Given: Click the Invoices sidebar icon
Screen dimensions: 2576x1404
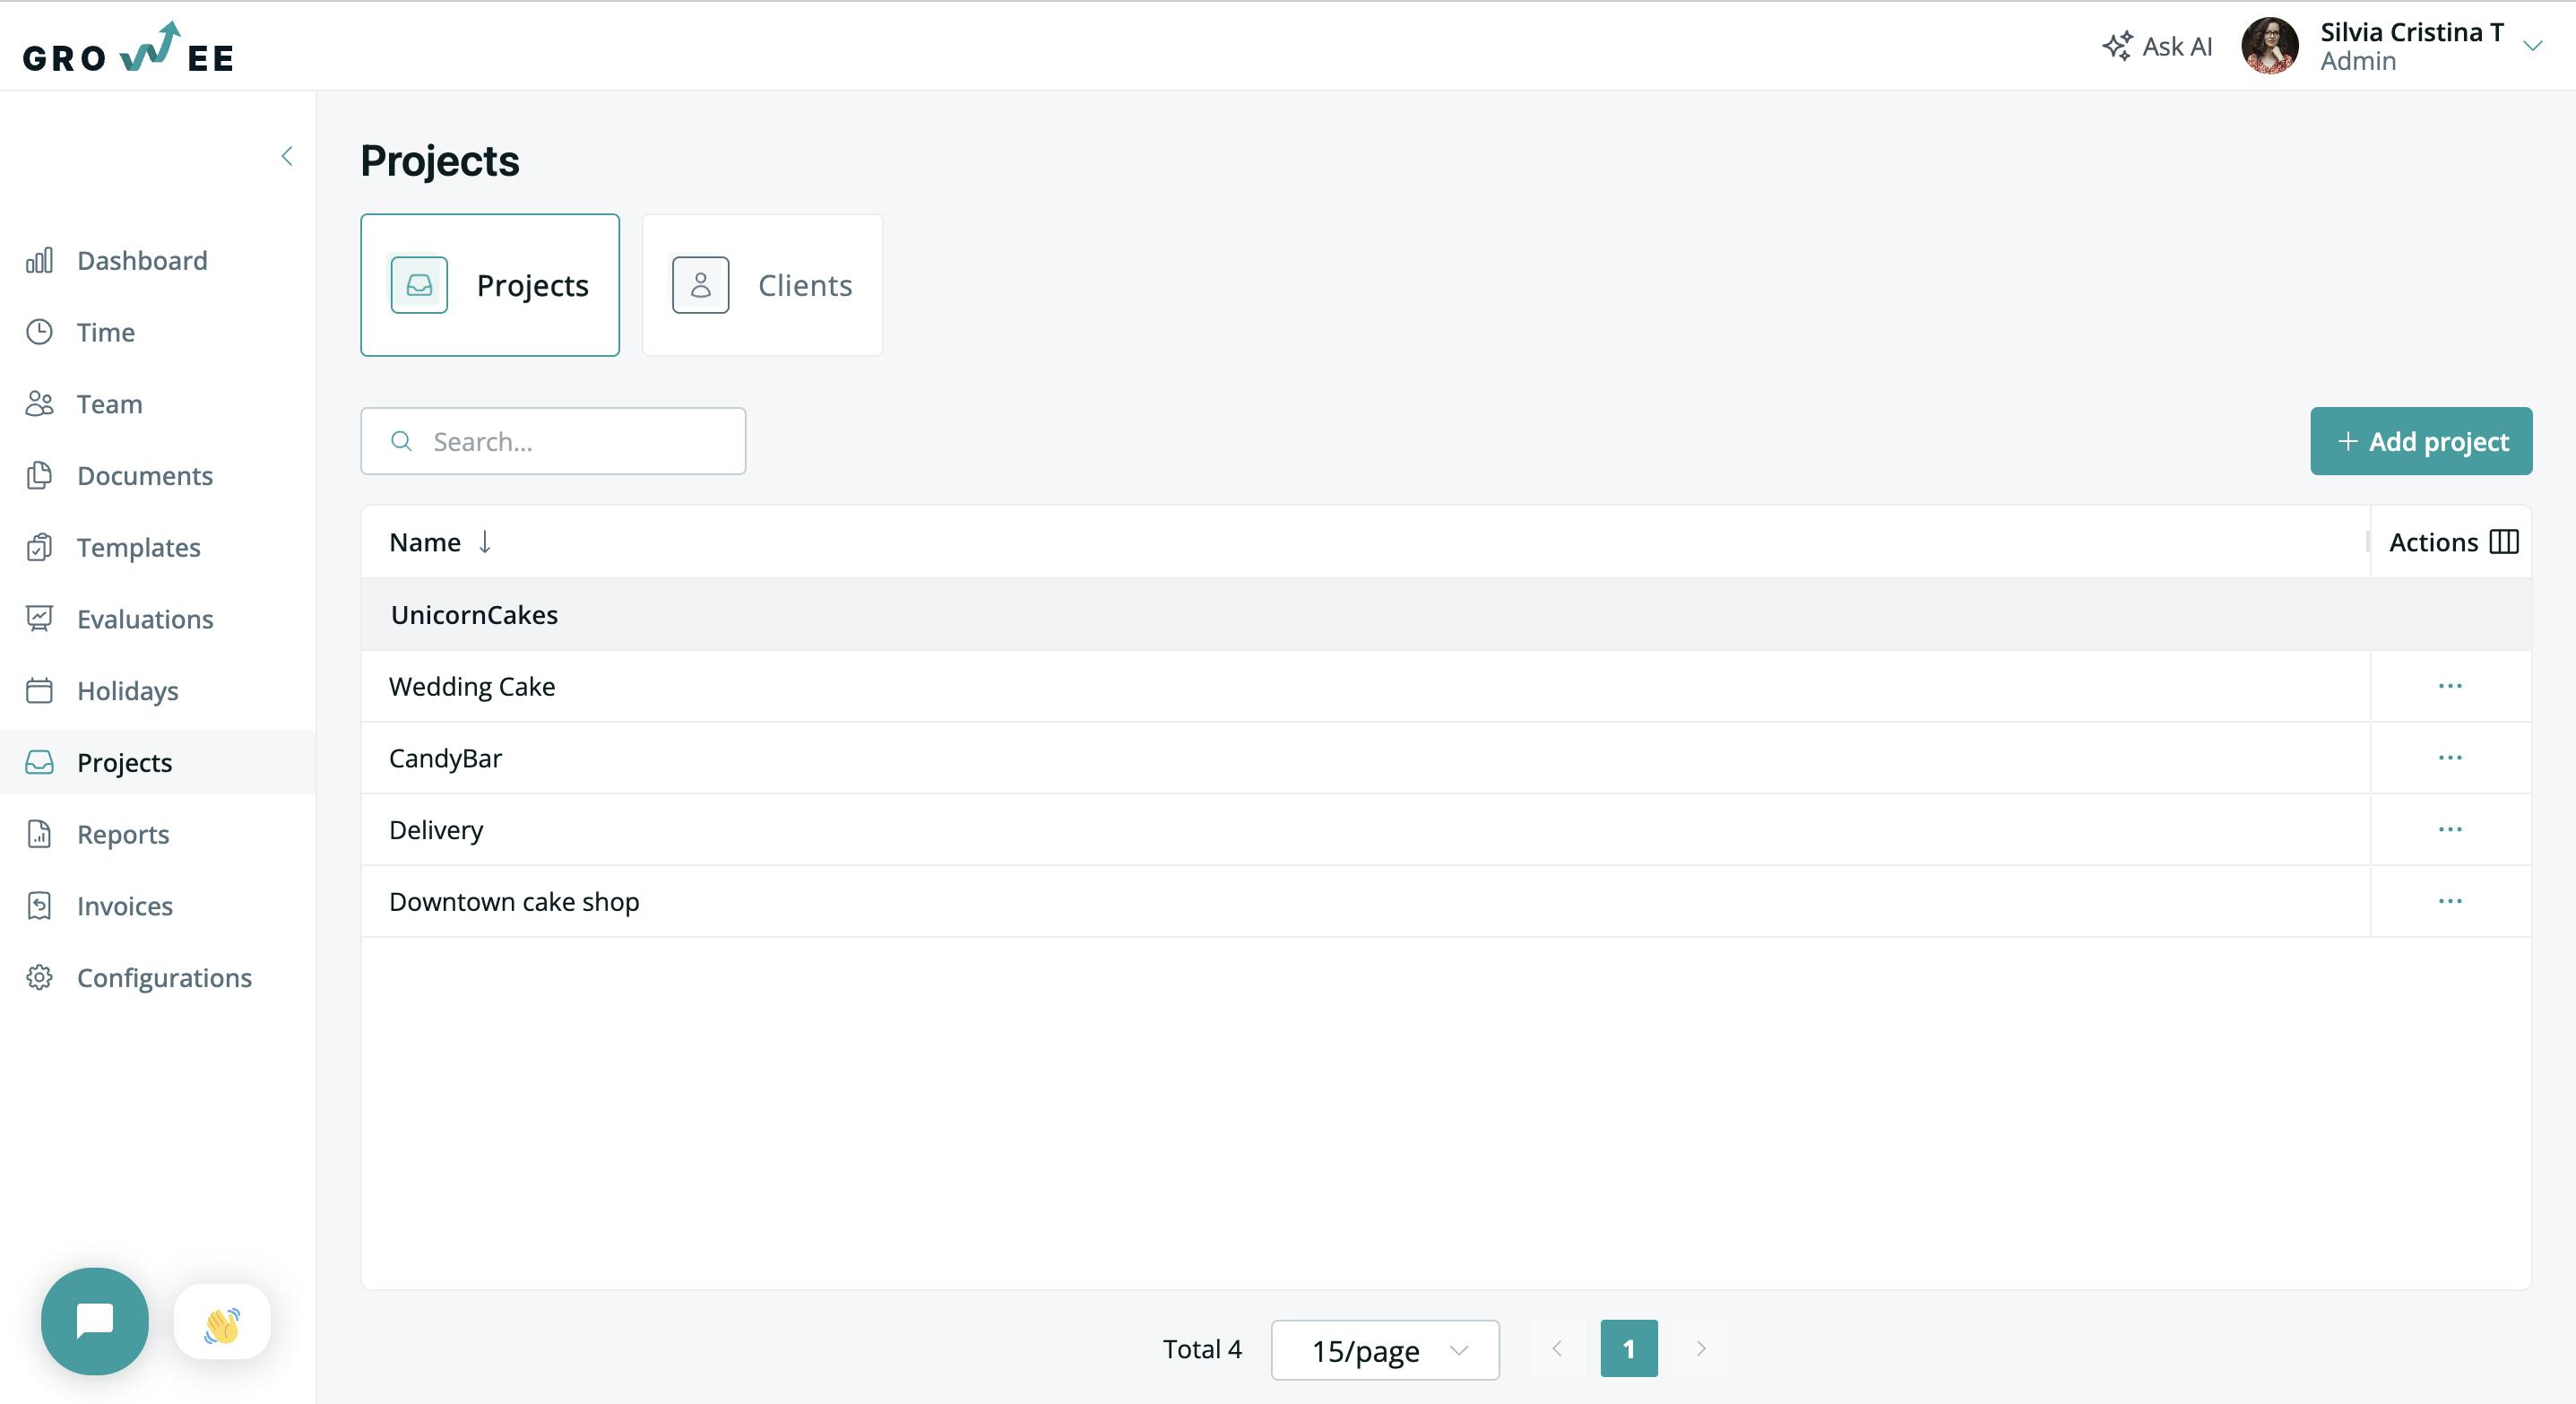Looking at the screenshot, I should click(x=39, y=906).
